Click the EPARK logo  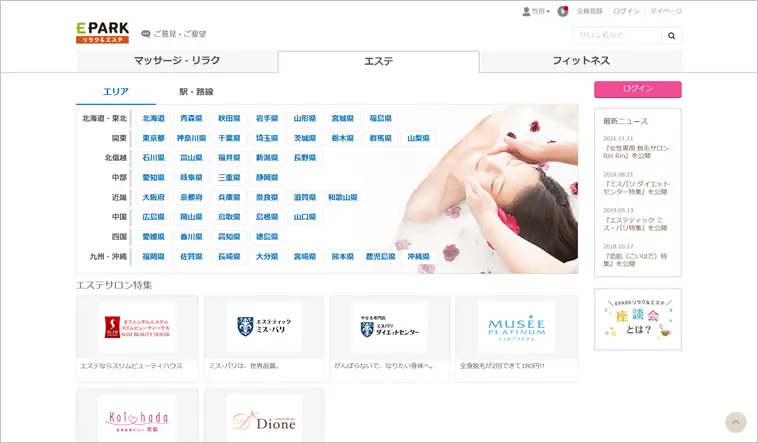(102, 32)
